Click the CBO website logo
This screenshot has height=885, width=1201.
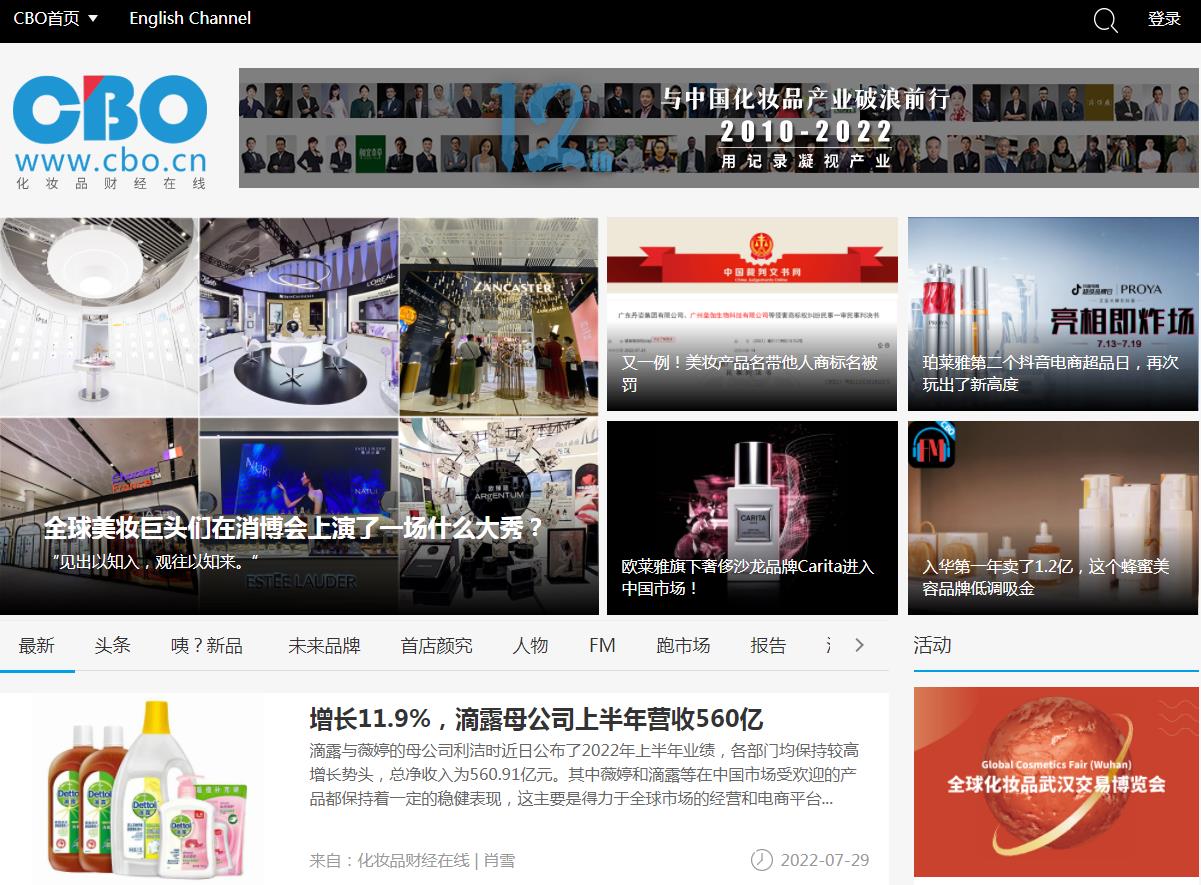pyautogui.click(x=110, y=130)
